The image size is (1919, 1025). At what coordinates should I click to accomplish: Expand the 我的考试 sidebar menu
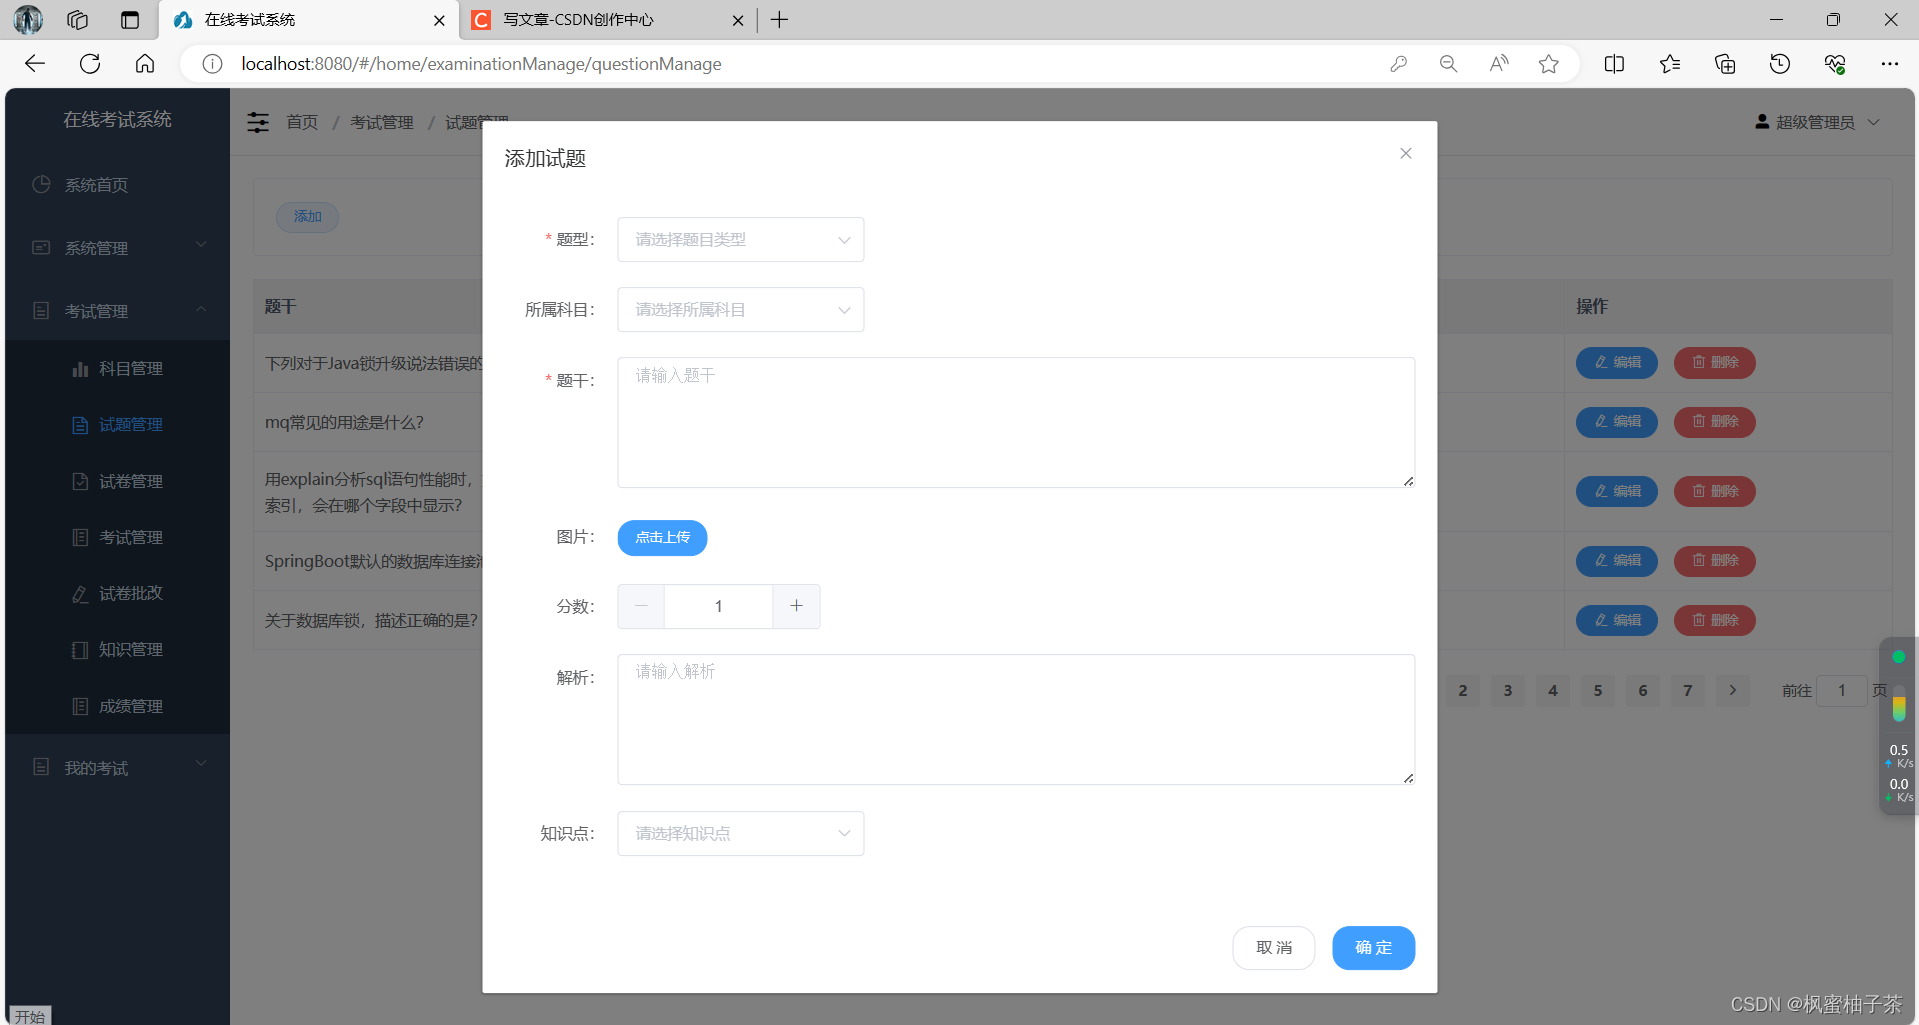(117, 767)
